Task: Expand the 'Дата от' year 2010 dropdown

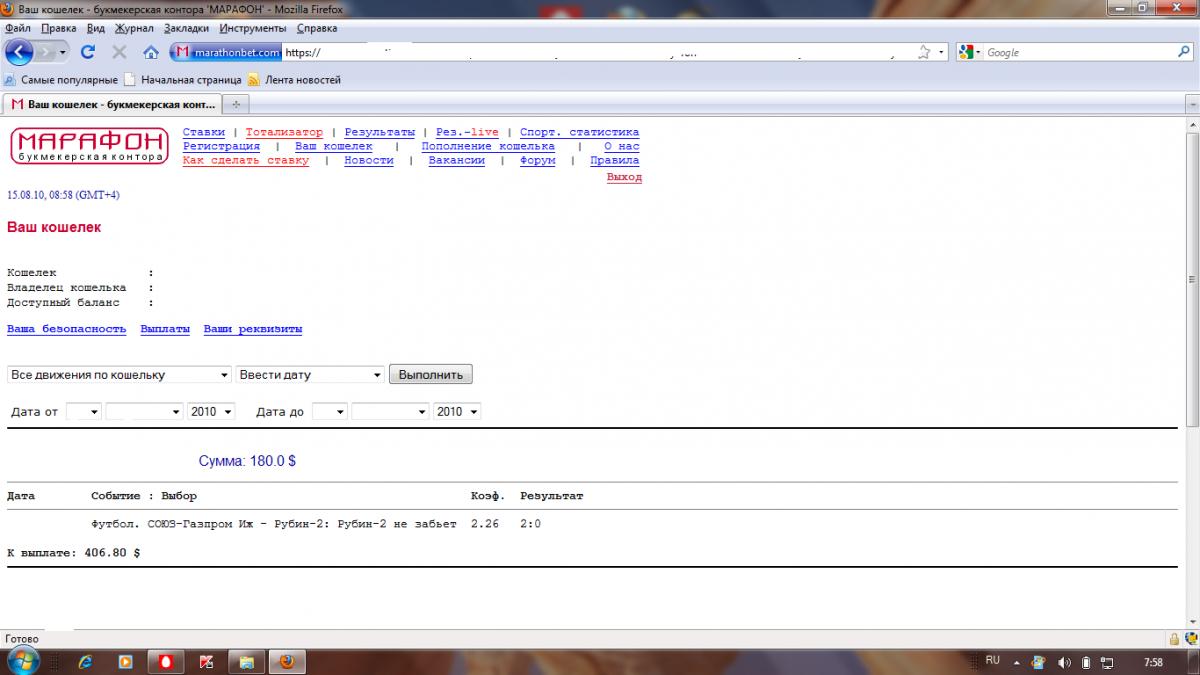Action: pyautogui.click(x=211, y=412)
